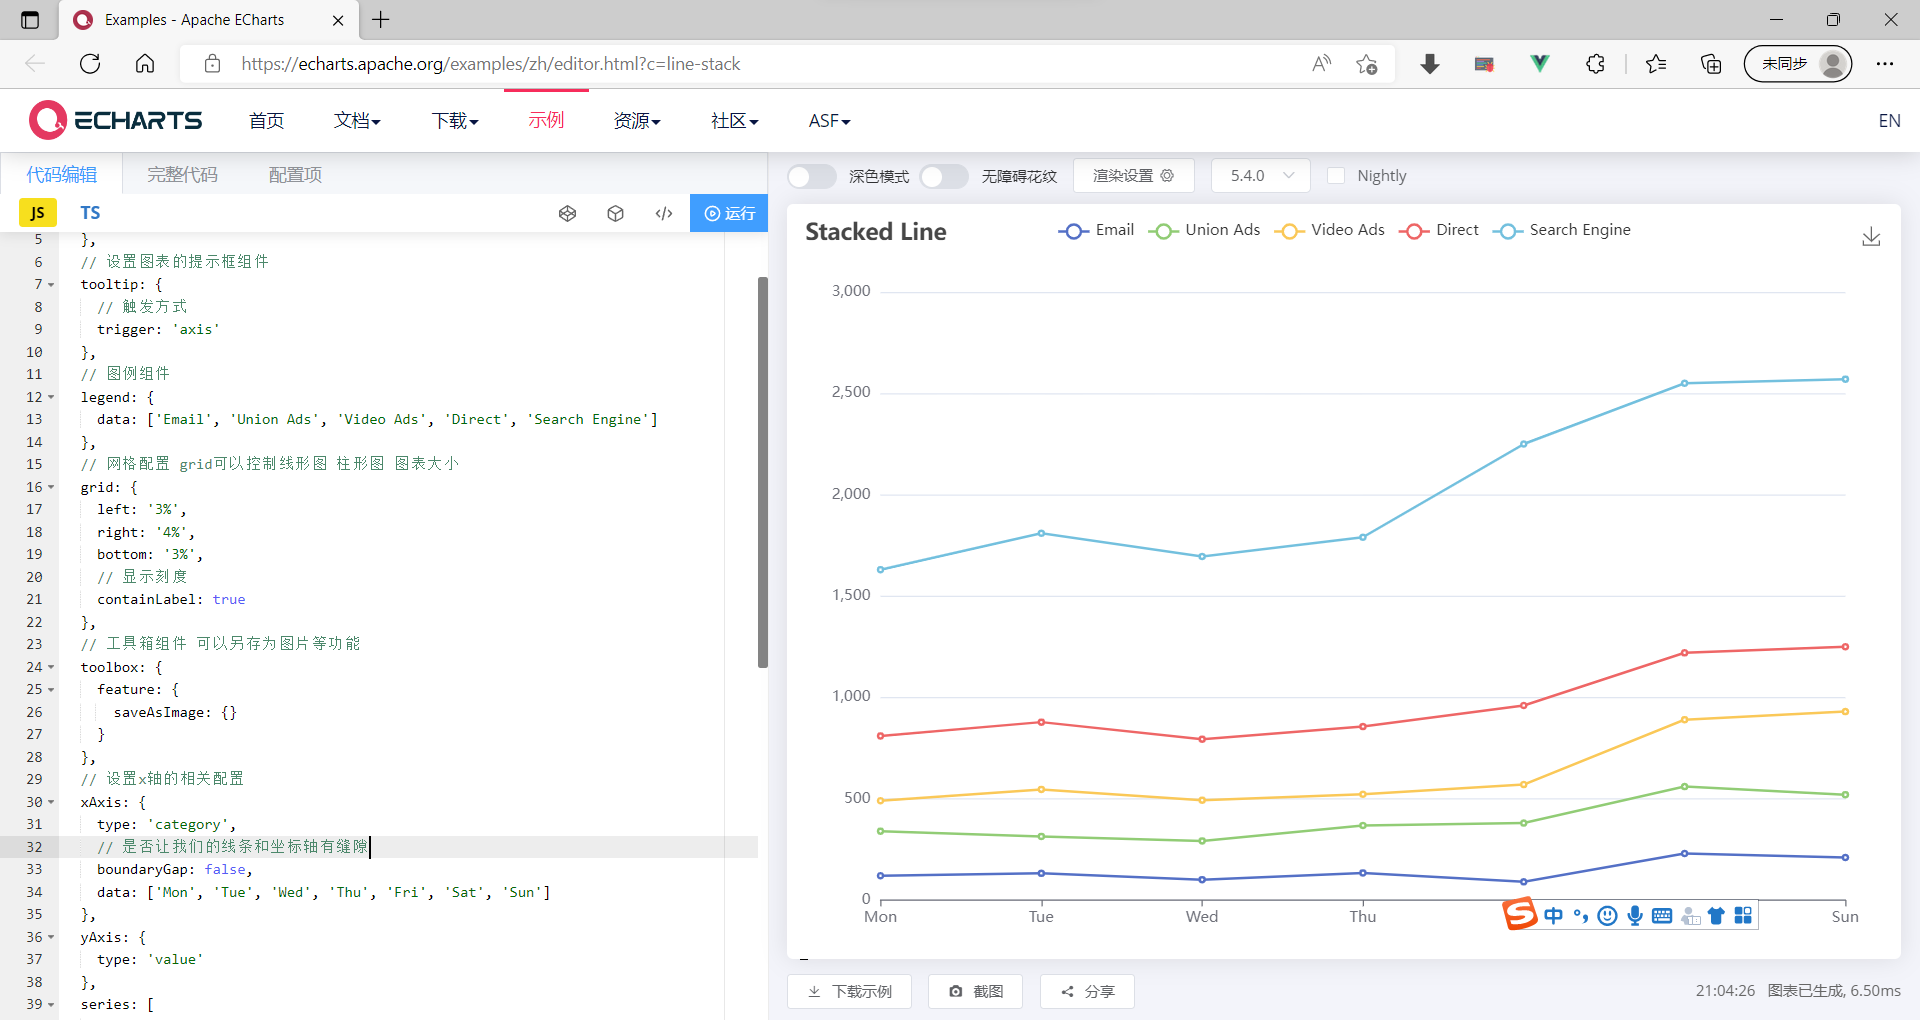Switch to the TS language tab
1920x1020 pixels.
(x=90, y=212)
